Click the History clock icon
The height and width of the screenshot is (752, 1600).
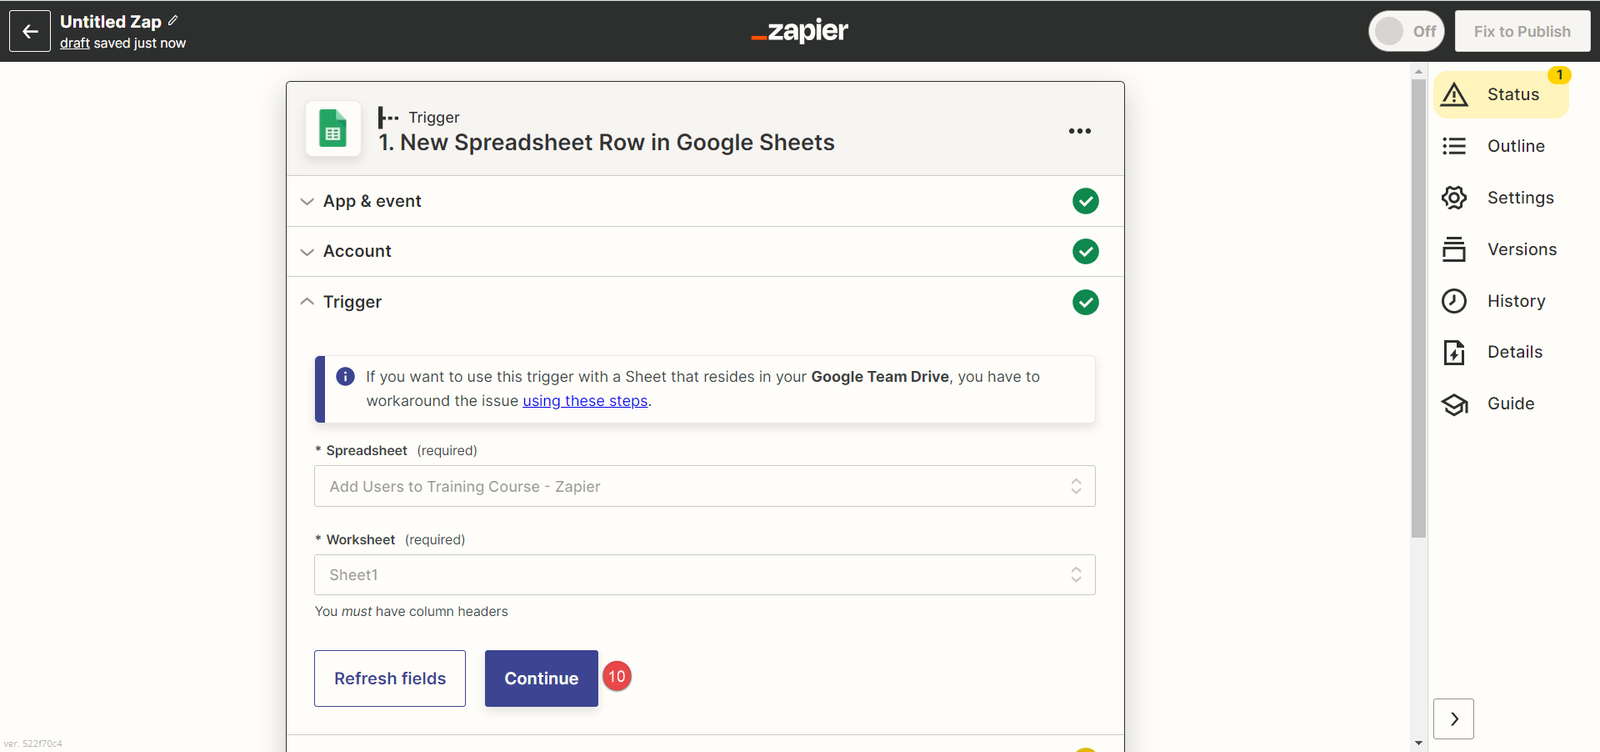pos(1454,301)
